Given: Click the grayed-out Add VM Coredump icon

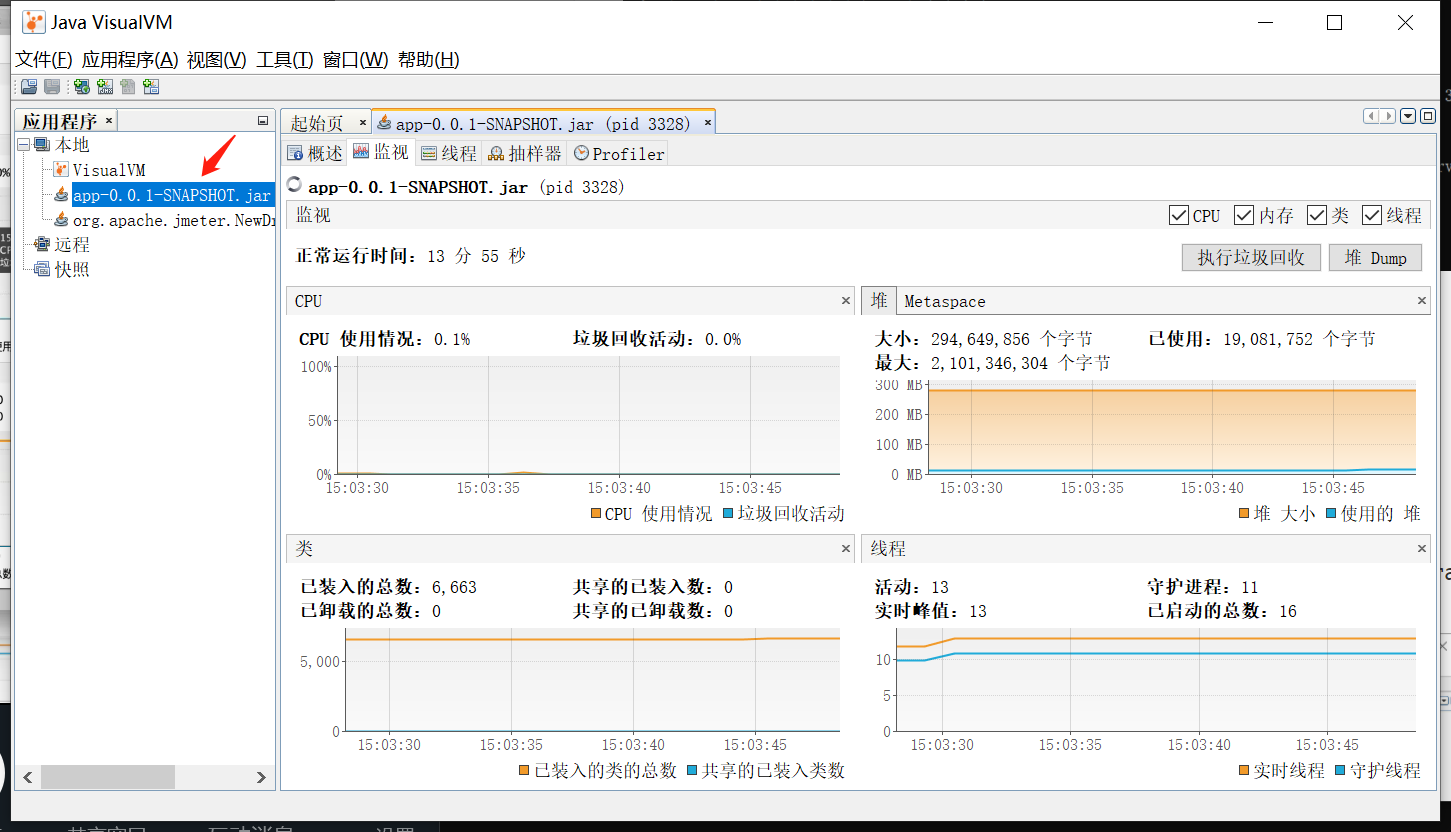Looking at the screenshot, I should [x=128, y=87].
